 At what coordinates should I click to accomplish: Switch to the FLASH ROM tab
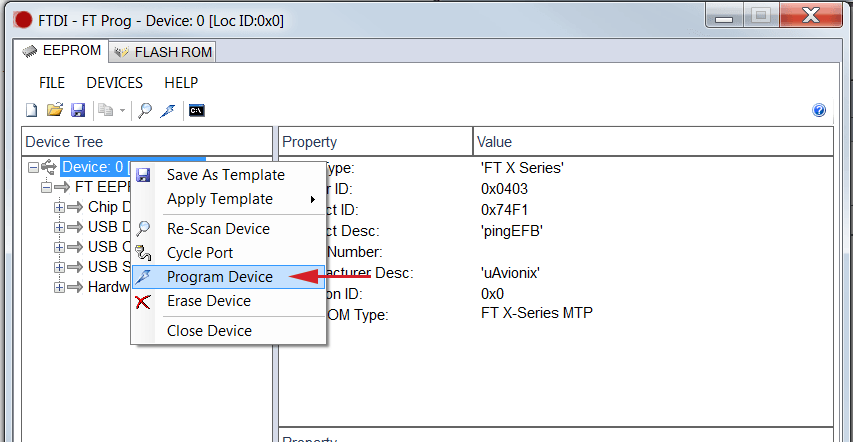click(x=163, y=52)
